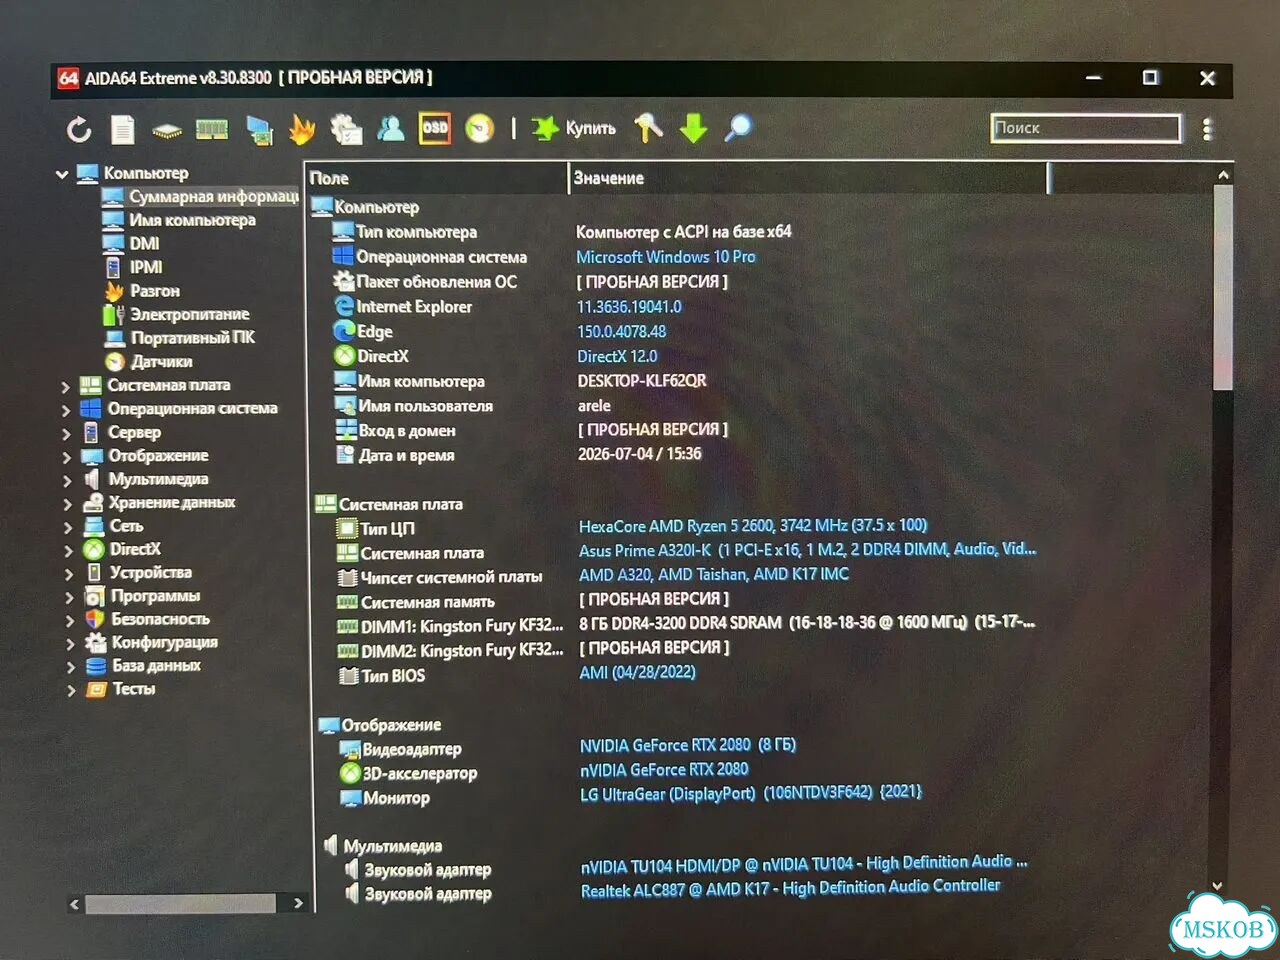Open the Realtek ALC887 audio link
The width and height of the screenshot is (1280, 960).
point(790,888)
